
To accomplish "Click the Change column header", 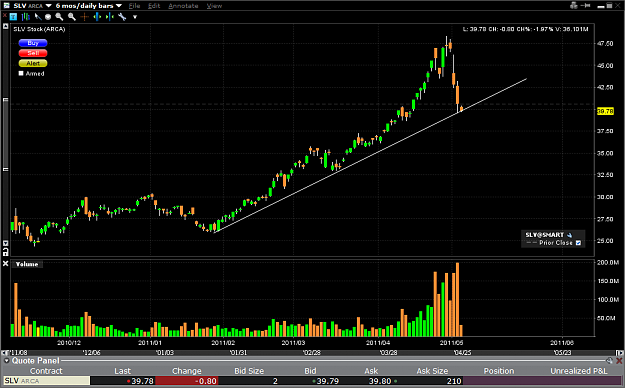I will tap(187, 371).
